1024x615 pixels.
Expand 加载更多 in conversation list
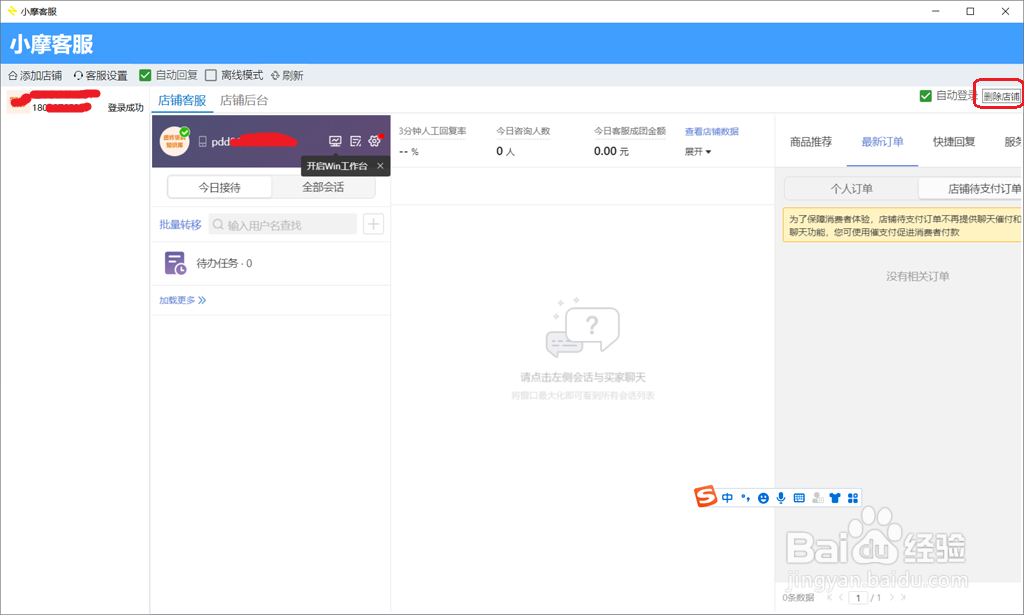pyautogui.click(x=182, y=300)
